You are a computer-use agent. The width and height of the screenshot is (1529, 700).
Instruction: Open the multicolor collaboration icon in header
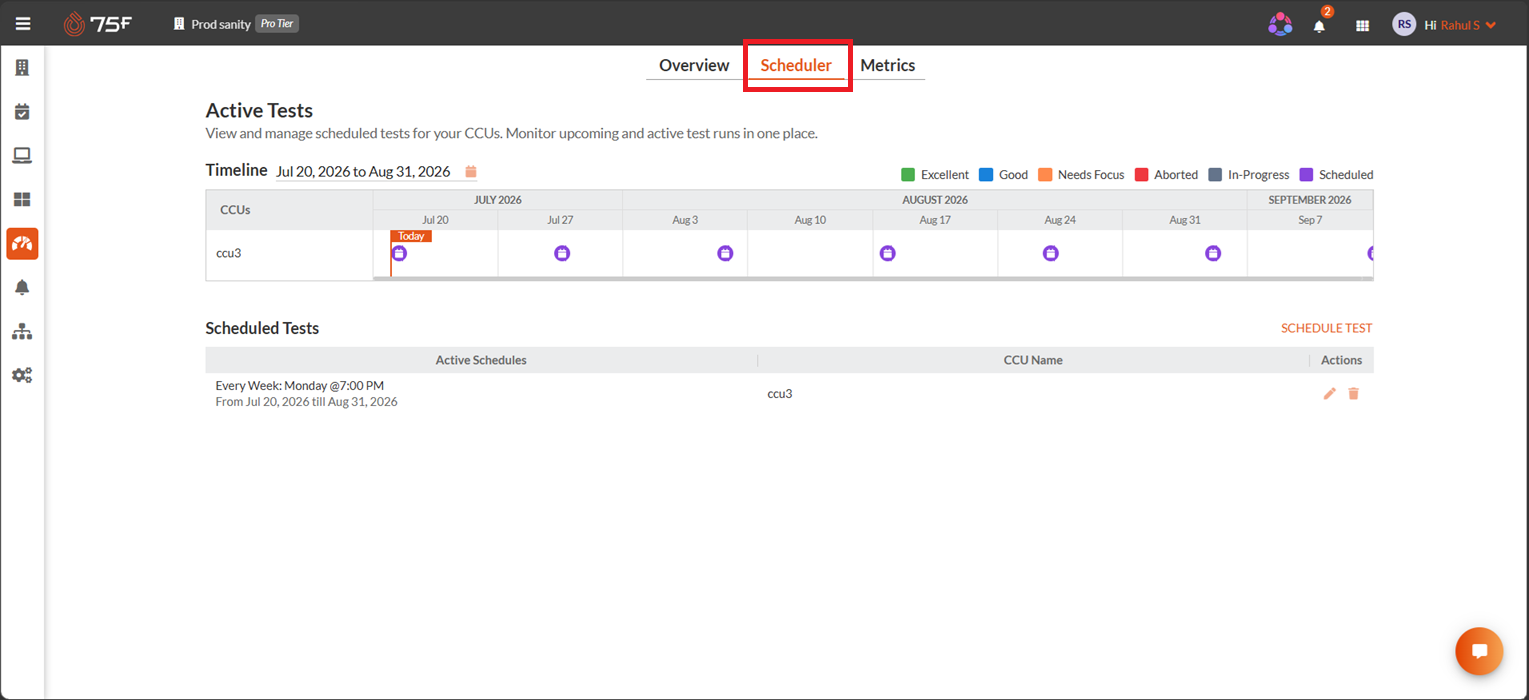1280,25
